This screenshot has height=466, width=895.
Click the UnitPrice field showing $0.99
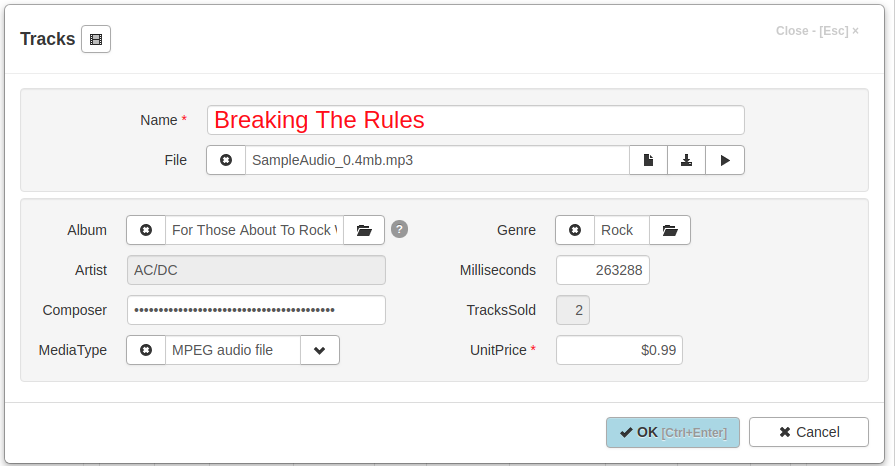619,350
